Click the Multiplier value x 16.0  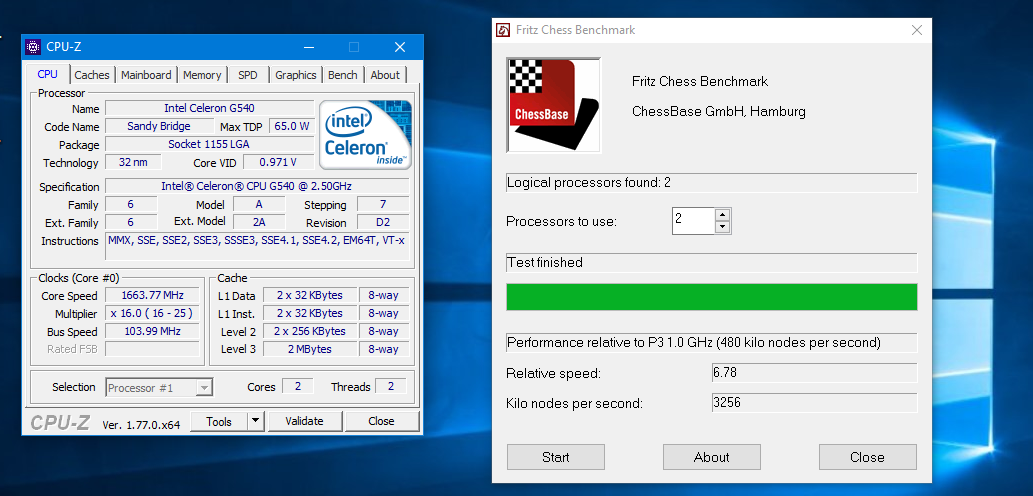[x=152, y=314]
